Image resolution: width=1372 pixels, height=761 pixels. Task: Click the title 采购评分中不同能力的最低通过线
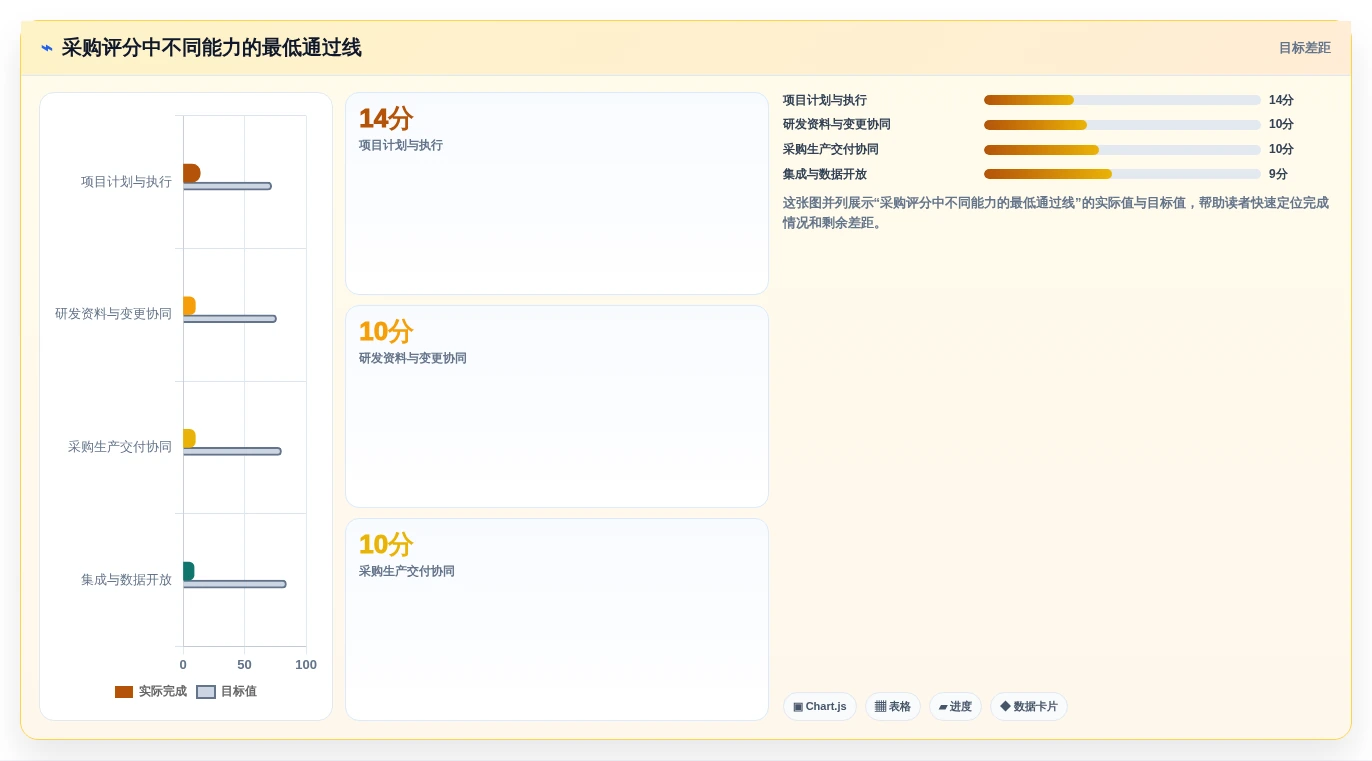(211, 48)
